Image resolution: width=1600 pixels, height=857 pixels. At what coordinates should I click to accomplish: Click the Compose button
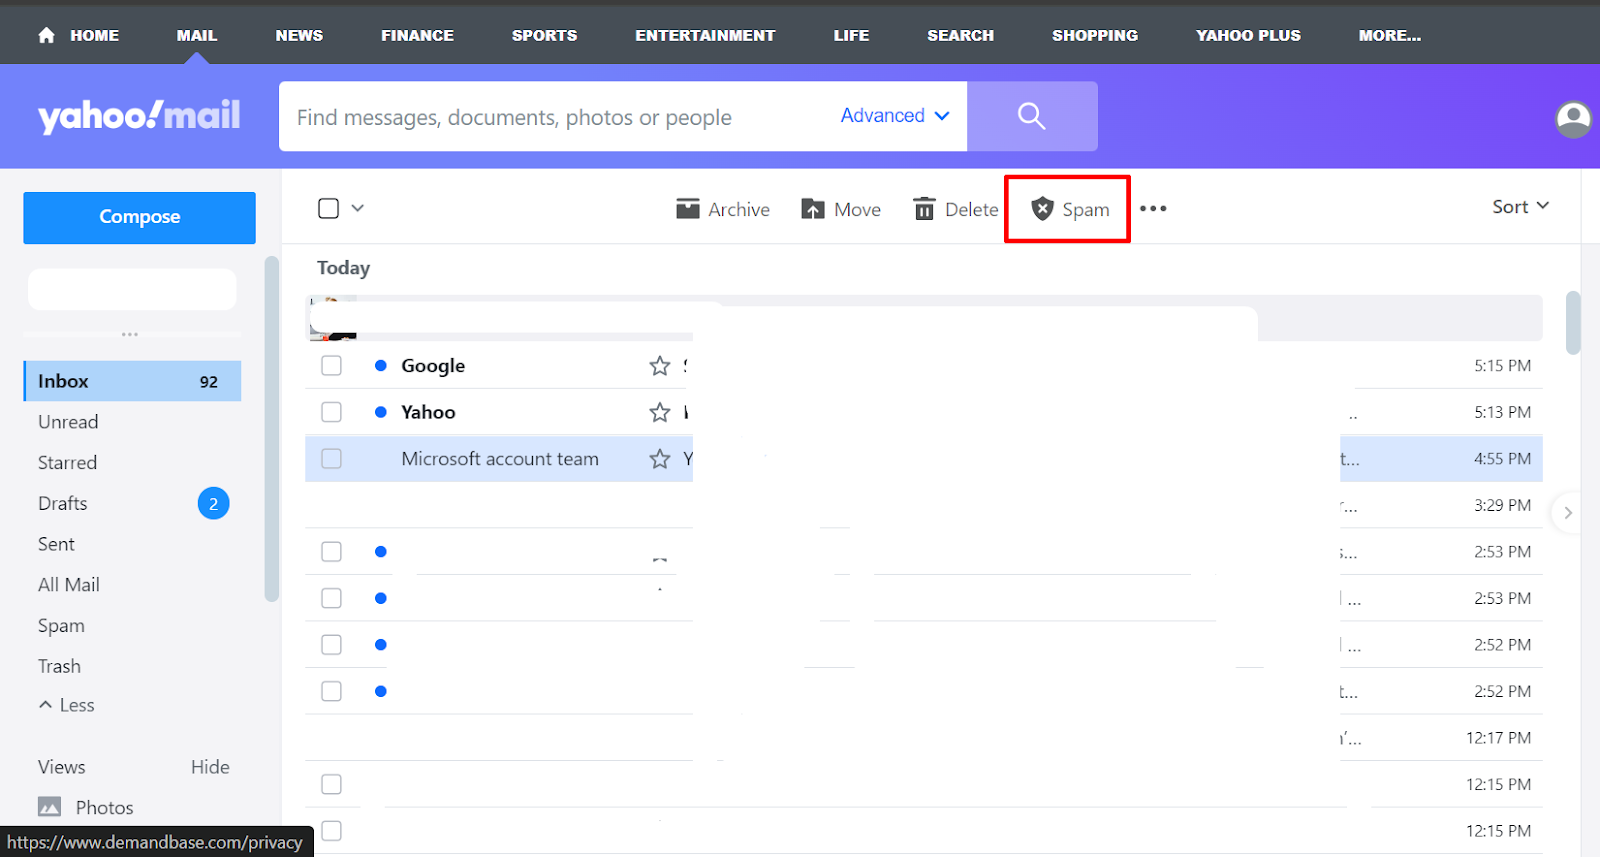[139, 217]
